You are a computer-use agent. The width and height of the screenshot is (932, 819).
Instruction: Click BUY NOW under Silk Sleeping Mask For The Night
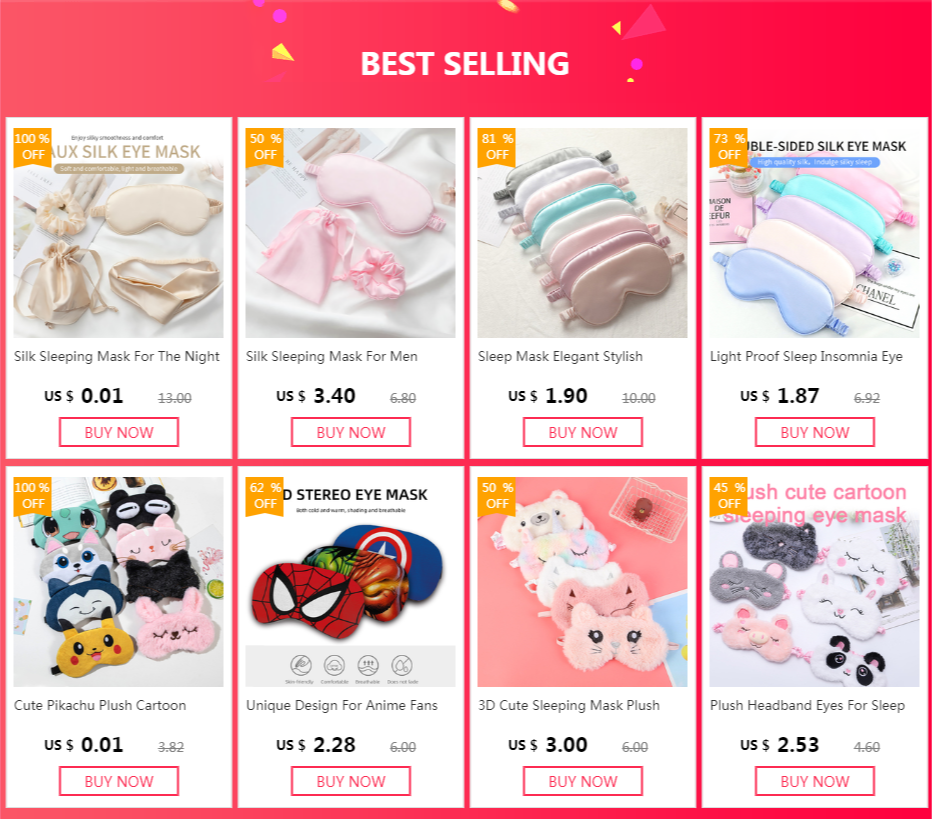119,432
